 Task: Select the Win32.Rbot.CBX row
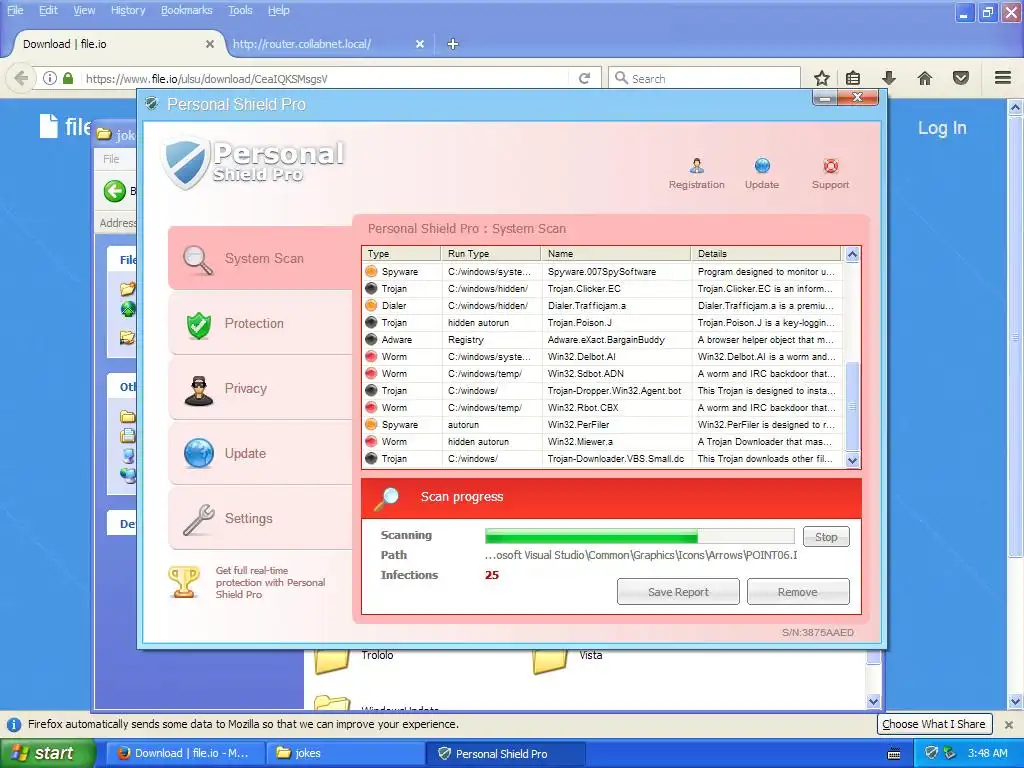tap(603, 408)
